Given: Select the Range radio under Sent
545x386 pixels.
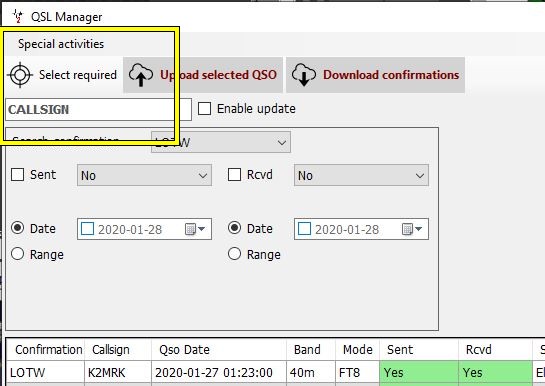Looking at the screenshot, I should (x=17, y=254).
